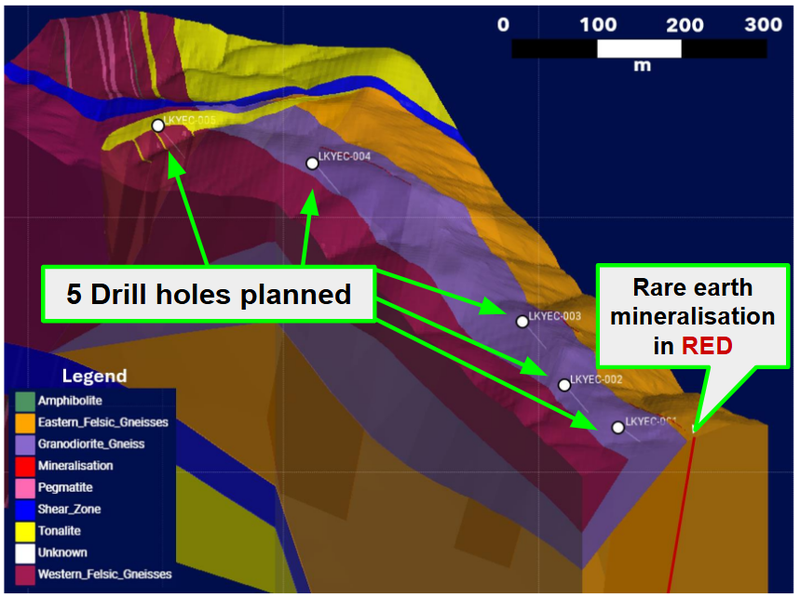Viewport: 800px width, 596px height.
Task: Click the white segment of the scale bar
Action: pyautogui.click(x=639, y=48)
